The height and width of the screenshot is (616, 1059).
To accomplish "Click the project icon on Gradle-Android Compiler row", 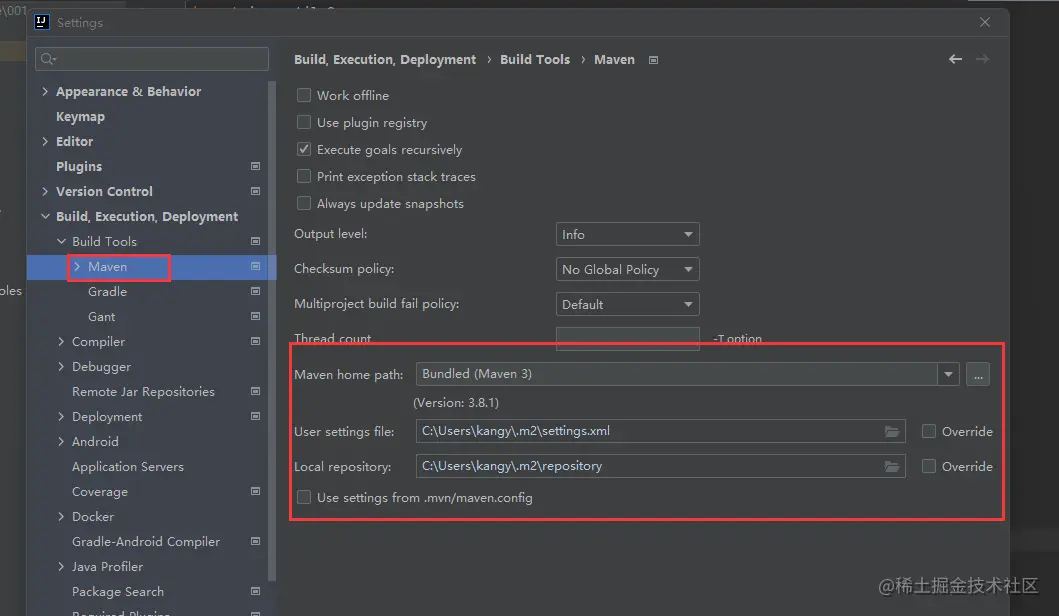I will tap(255, 541).
